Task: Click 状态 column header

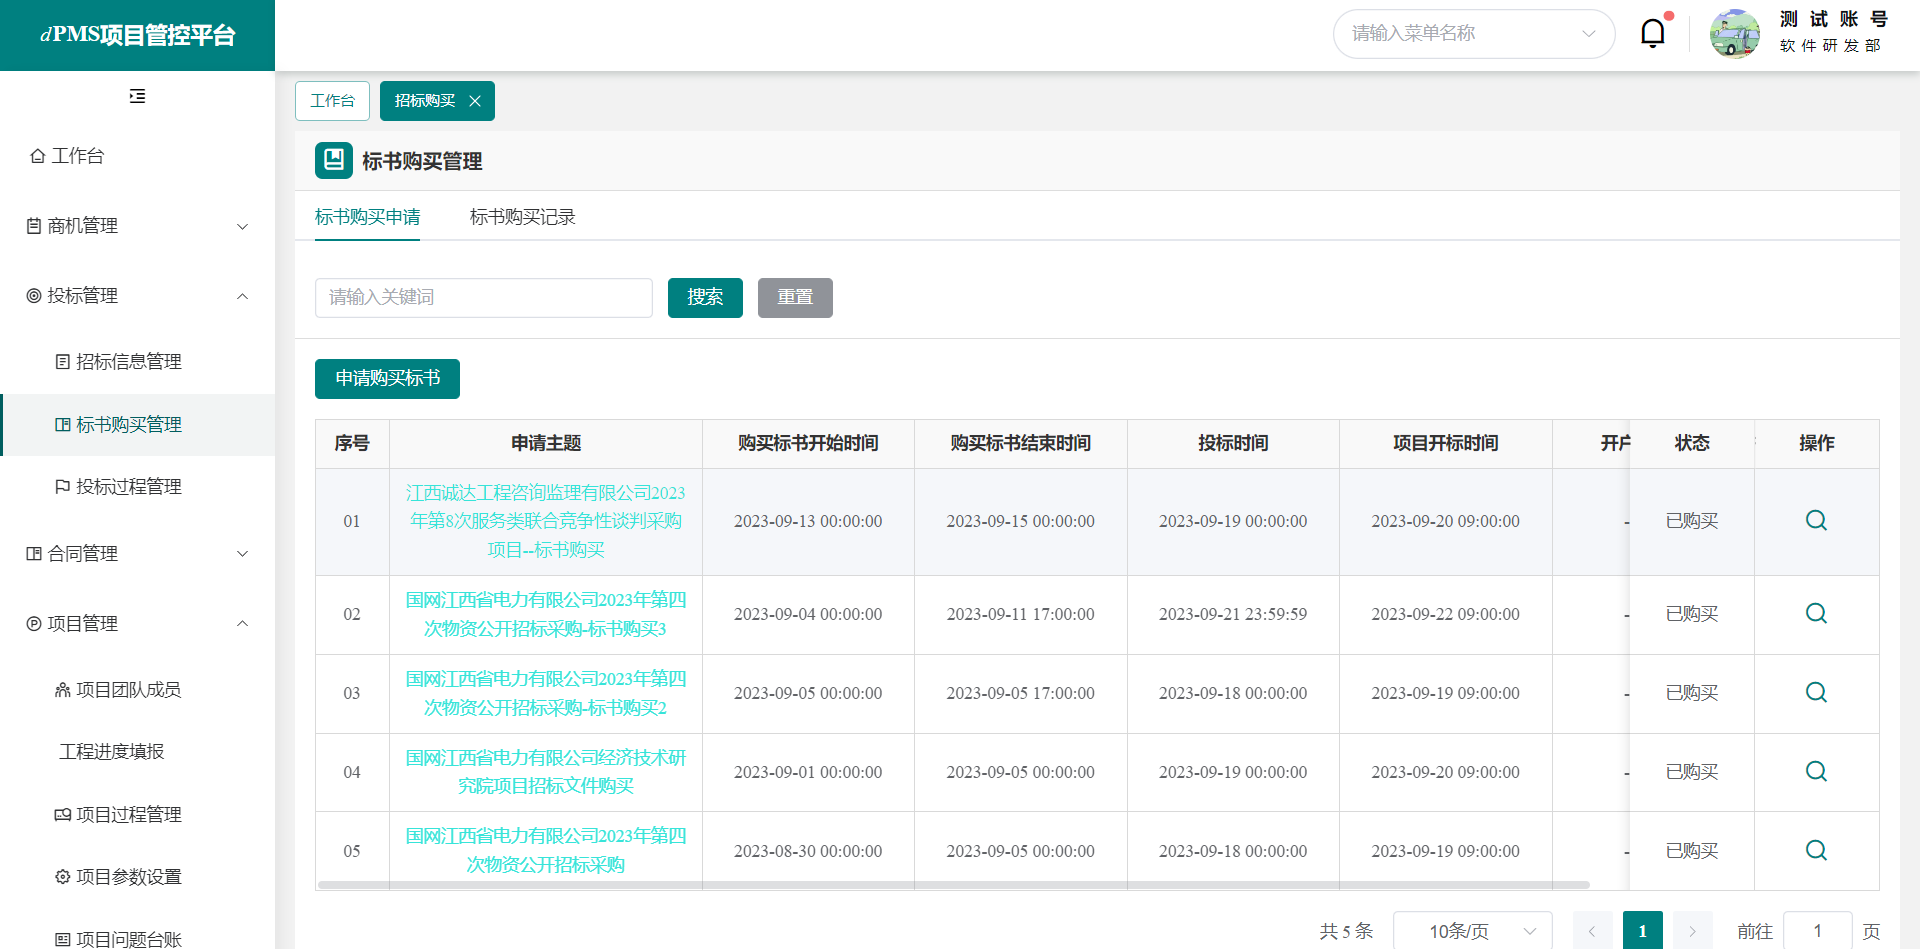Action: pyautogui.click(x=1692, y=443)
